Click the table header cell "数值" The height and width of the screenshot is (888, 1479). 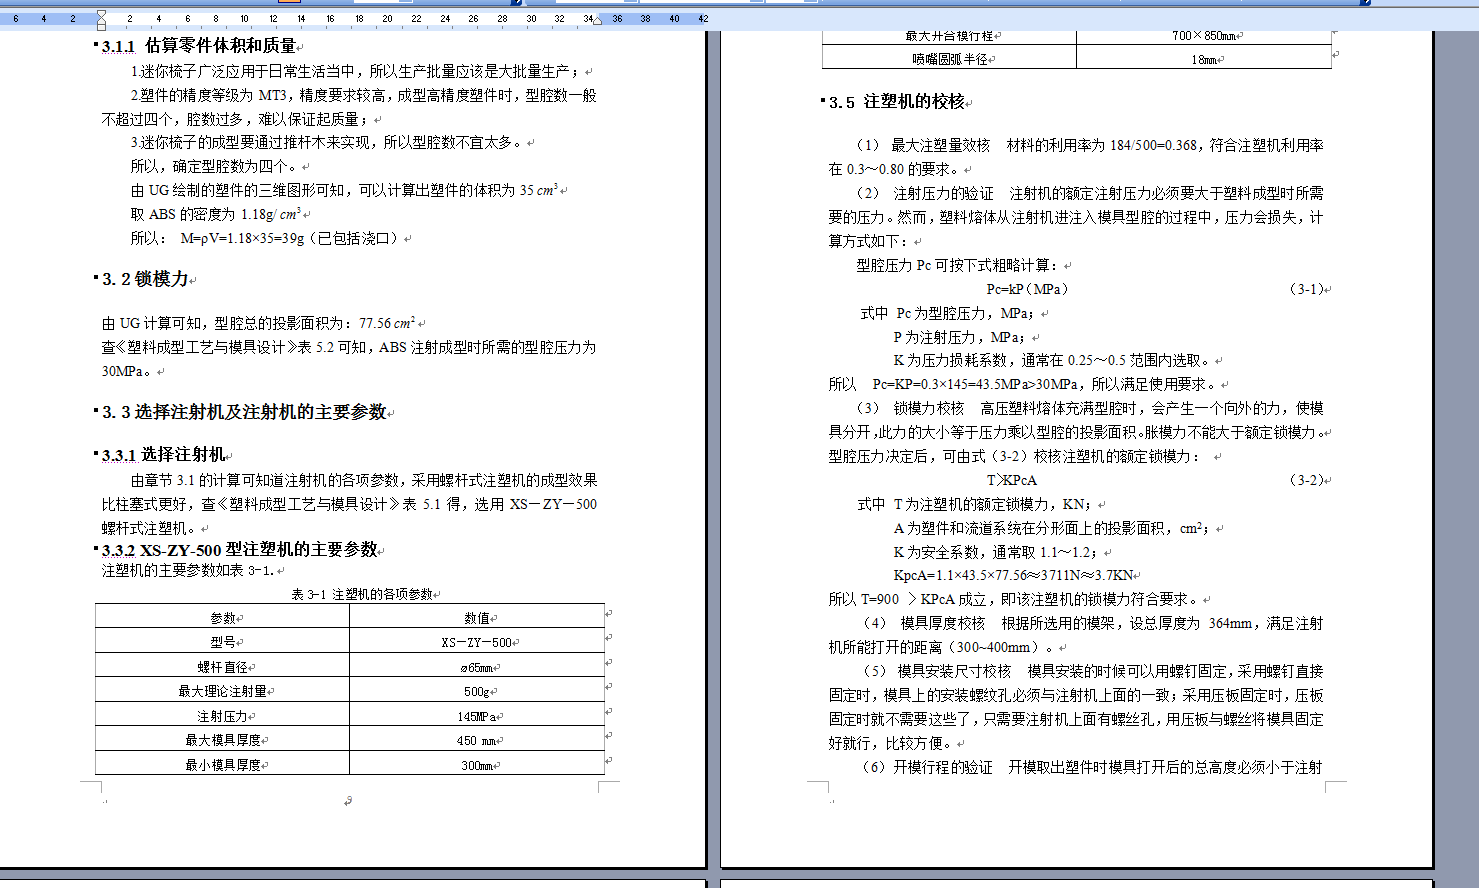coord(477,618)
